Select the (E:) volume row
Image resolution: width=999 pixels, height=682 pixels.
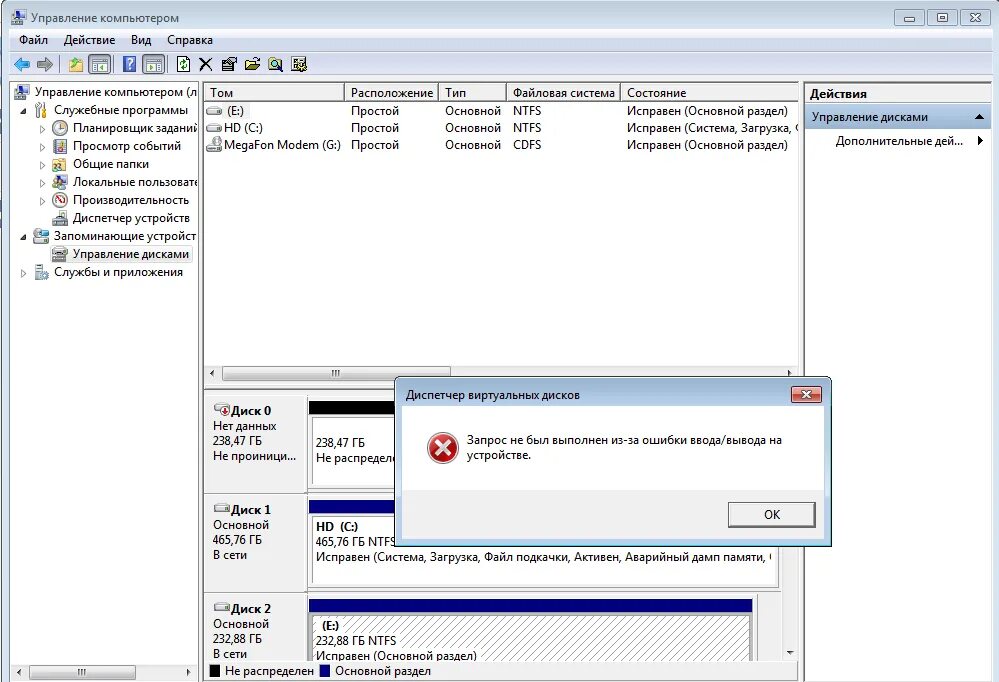501,111
